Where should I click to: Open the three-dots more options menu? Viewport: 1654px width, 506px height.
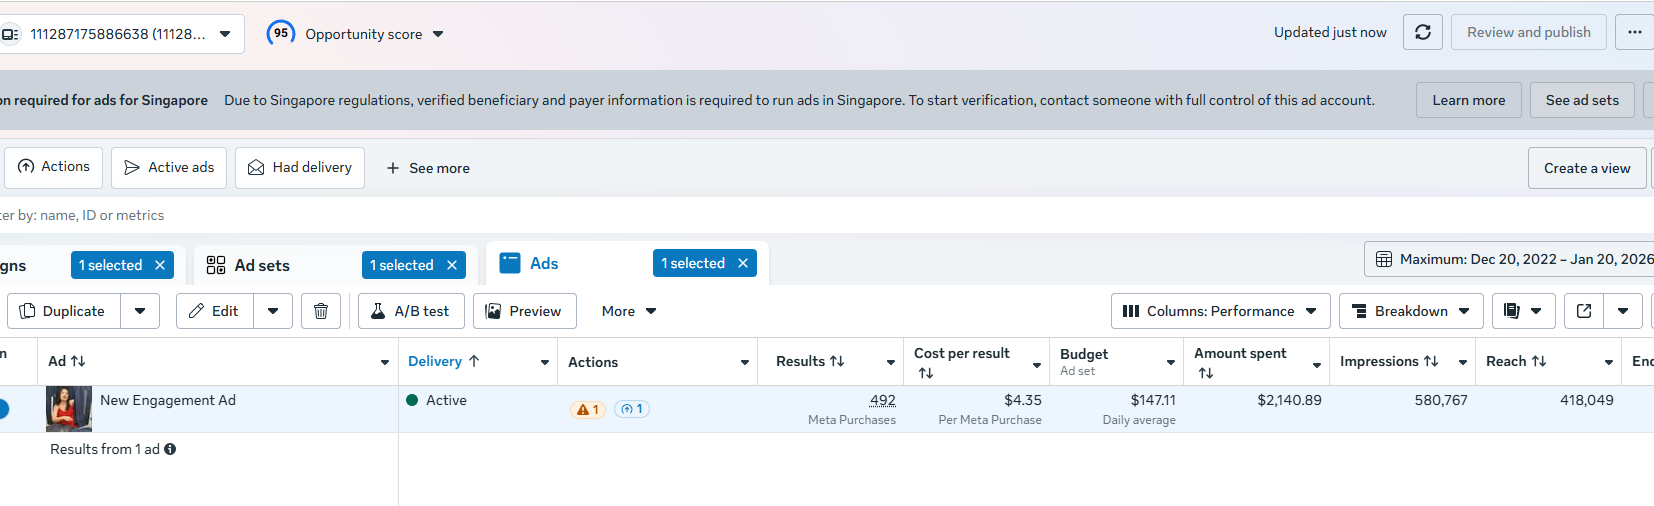(x=1634, y=32)
